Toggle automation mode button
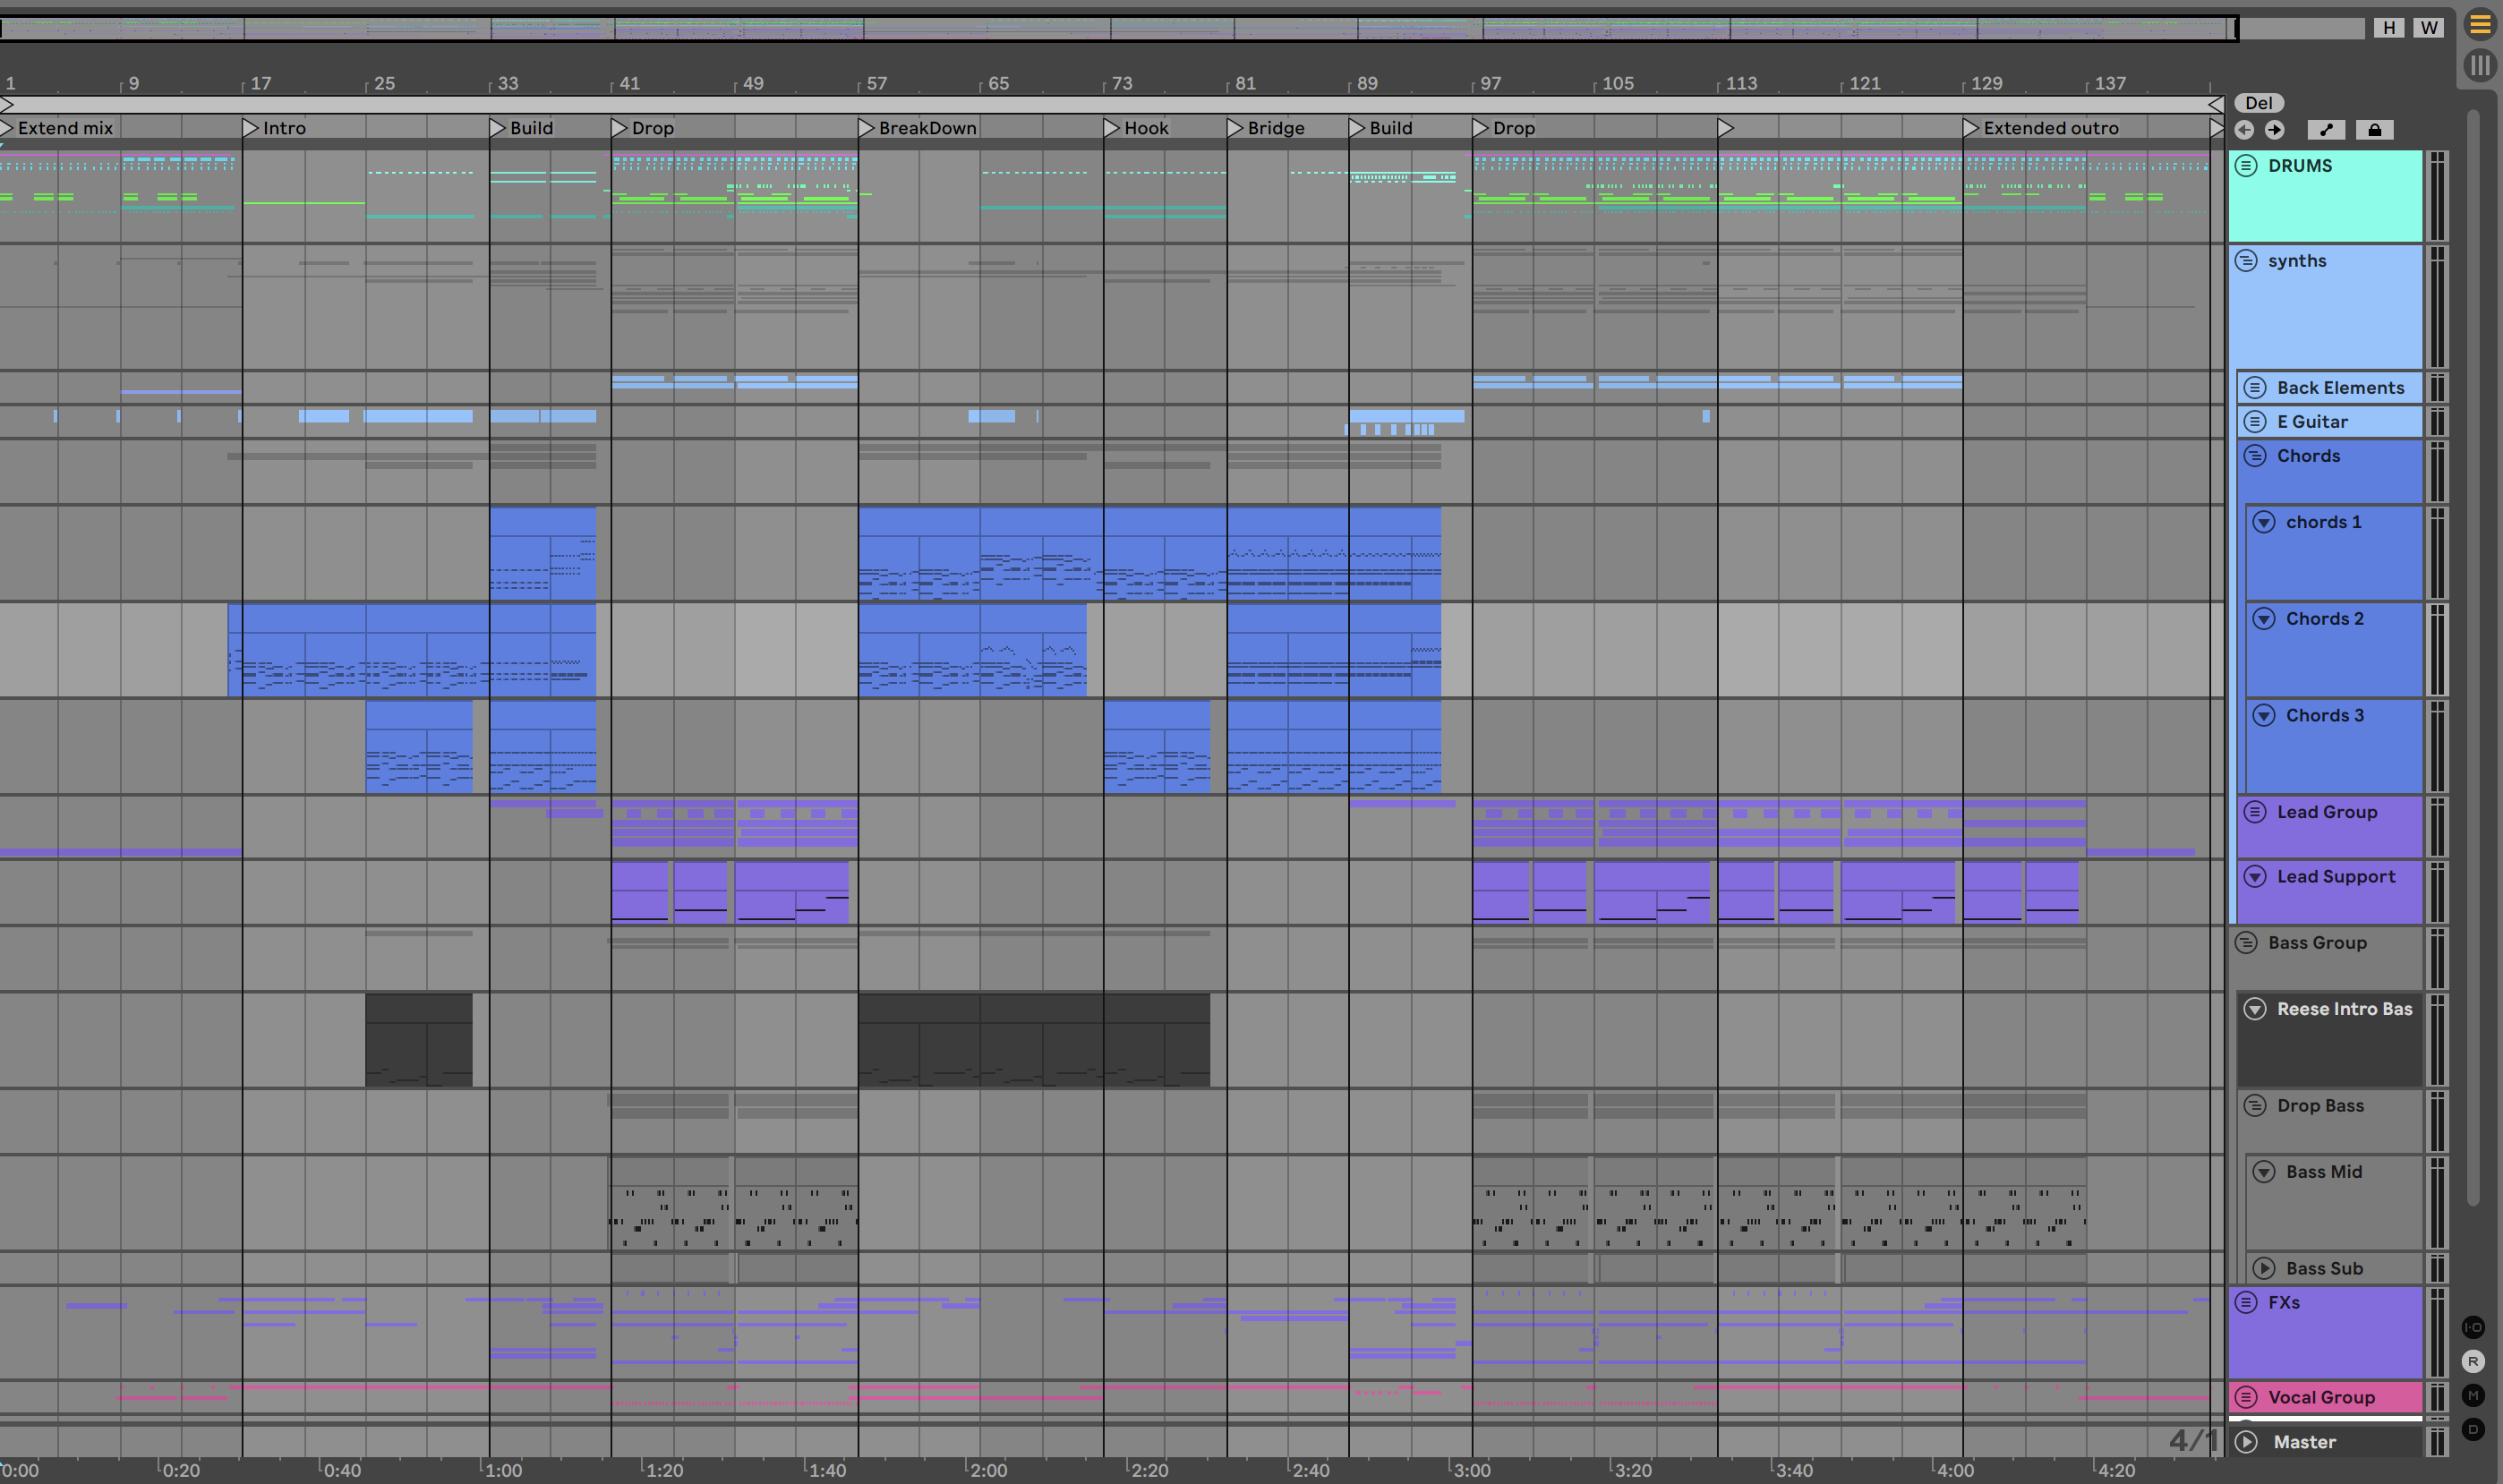This screenshot has height=1484, width=2503. [2326, 130]
